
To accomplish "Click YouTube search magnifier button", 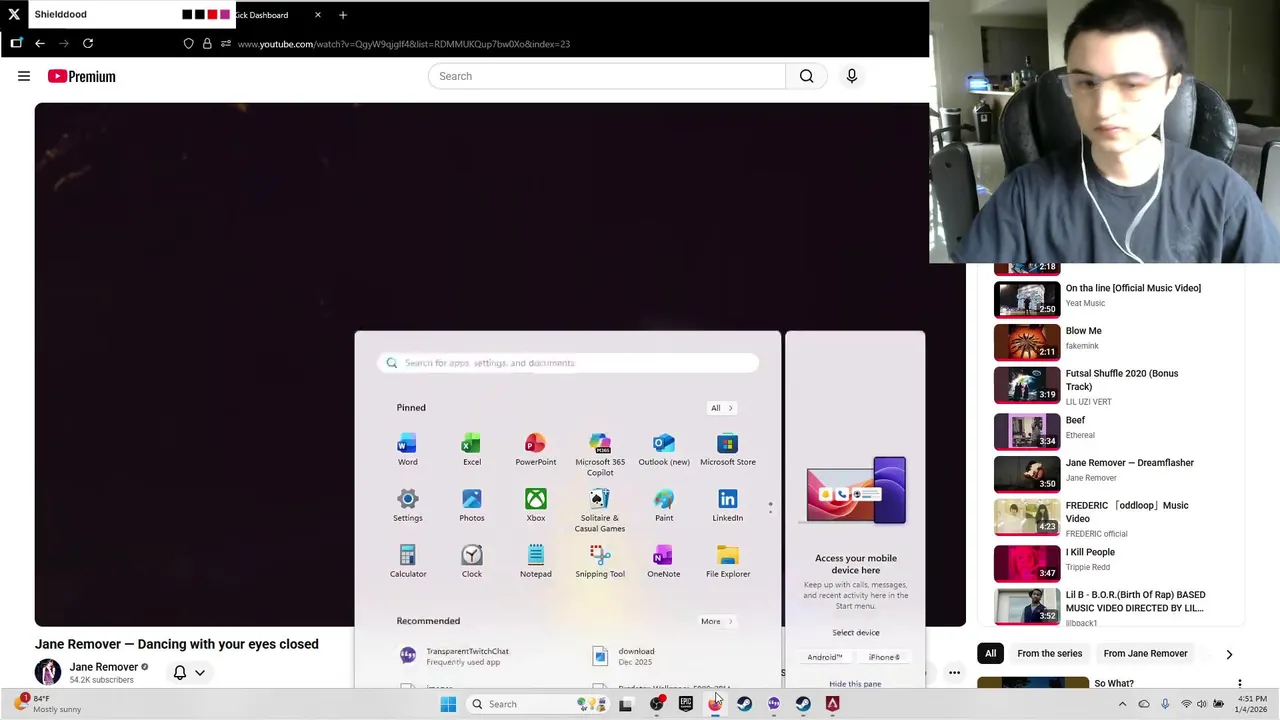I will point(806,76).
